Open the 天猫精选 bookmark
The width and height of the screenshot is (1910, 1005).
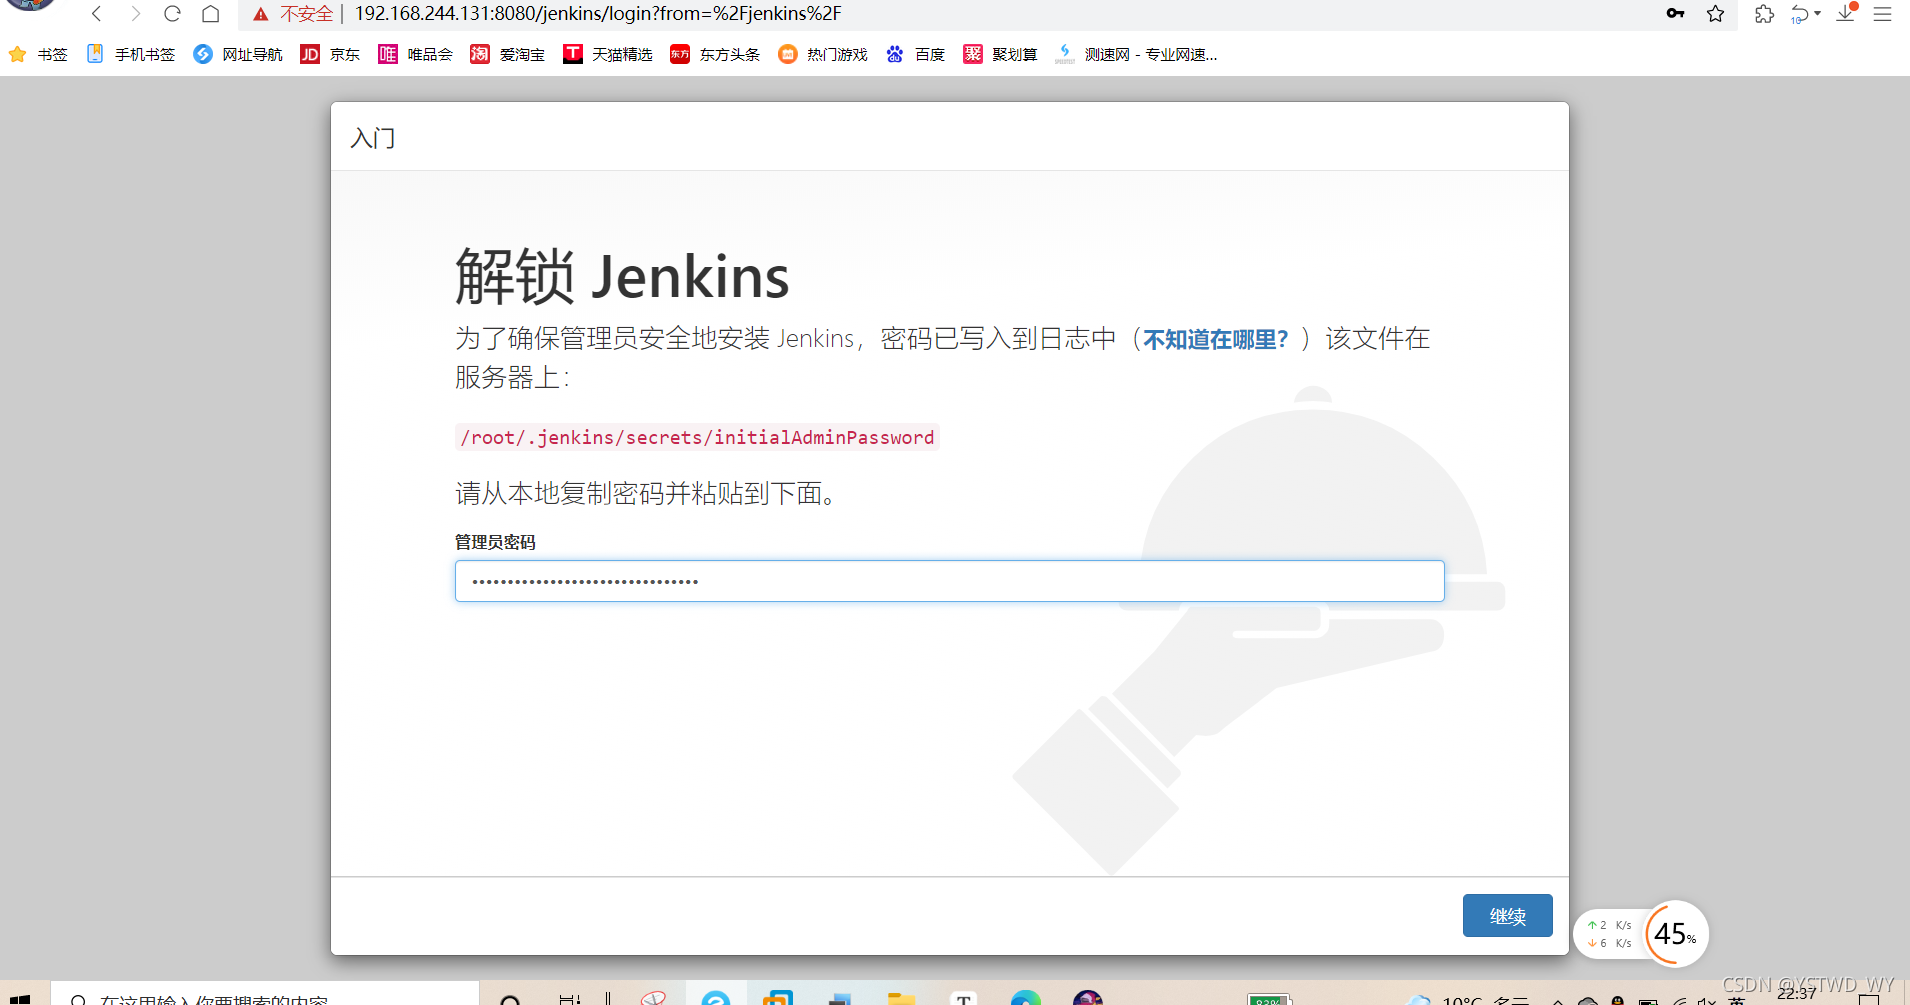point(608,54)
